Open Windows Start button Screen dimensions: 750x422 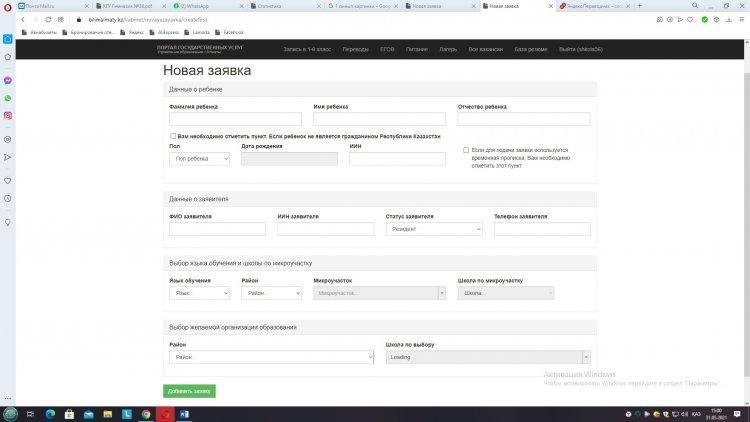click(10, 414)
